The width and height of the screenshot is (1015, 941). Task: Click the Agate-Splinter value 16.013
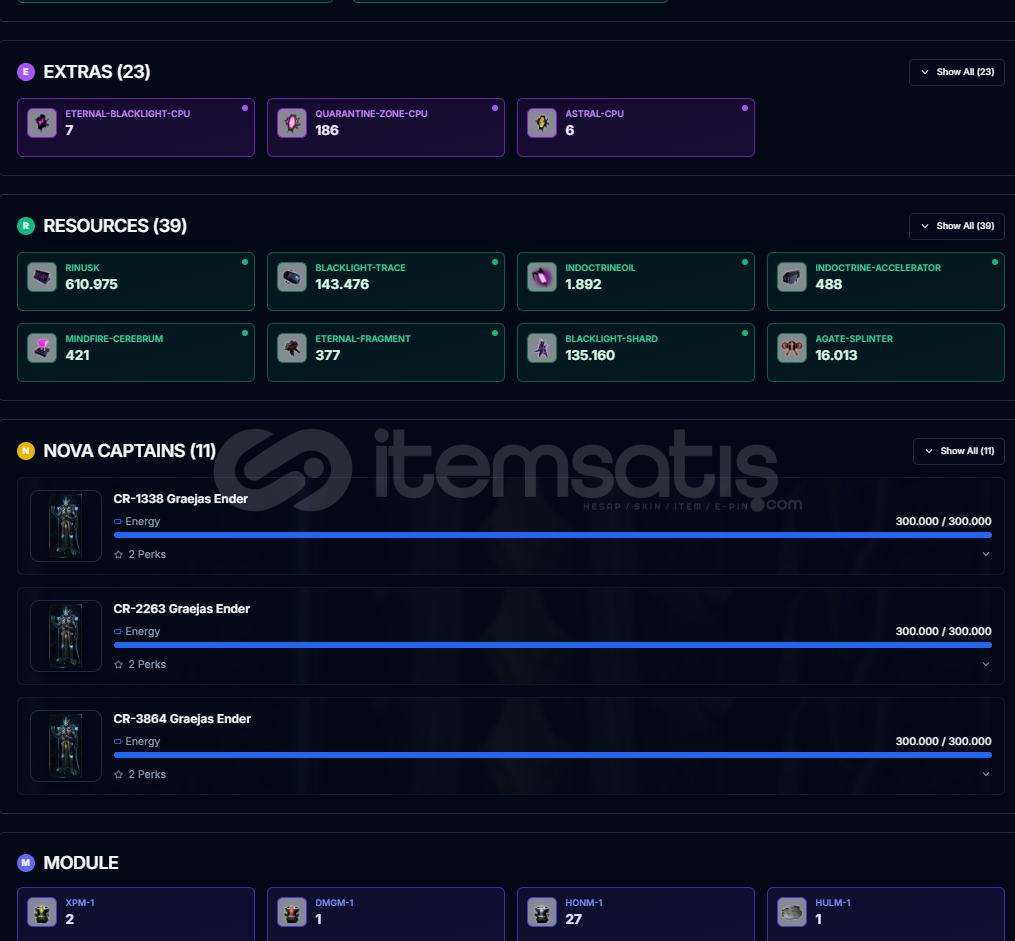point(836,355)
